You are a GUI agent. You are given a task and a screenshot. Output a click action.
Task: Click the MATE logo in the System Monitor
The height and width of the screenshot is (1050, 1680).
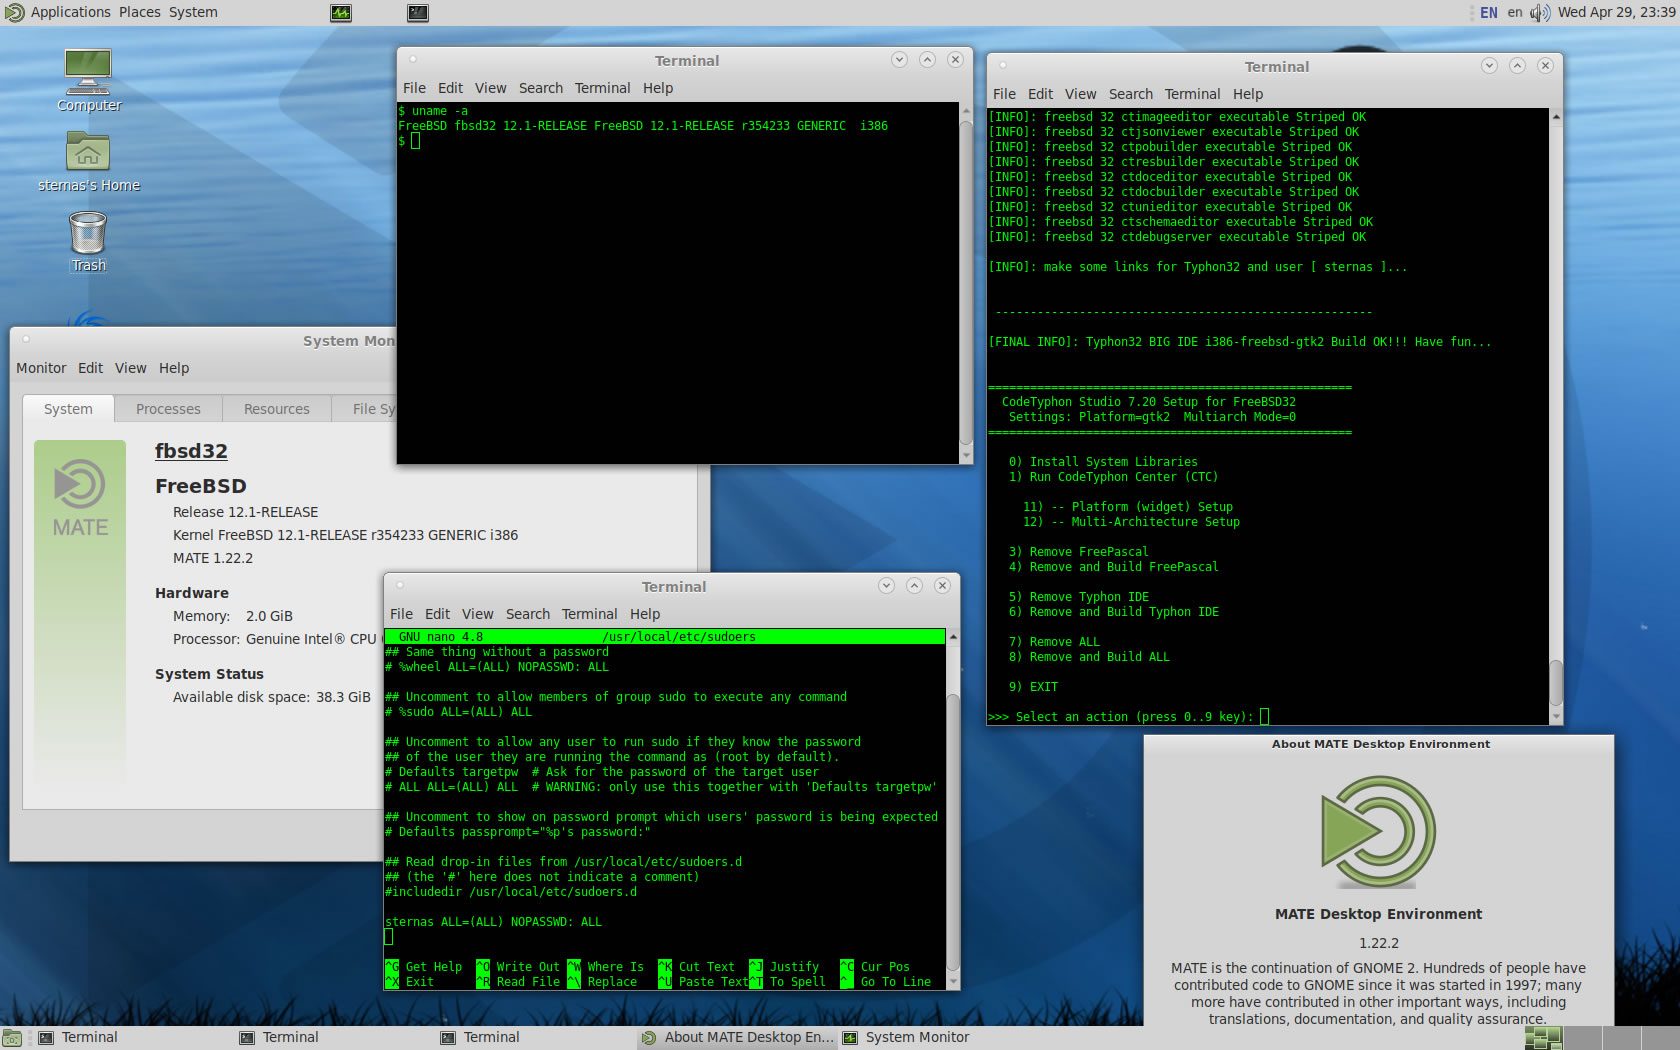80,485
